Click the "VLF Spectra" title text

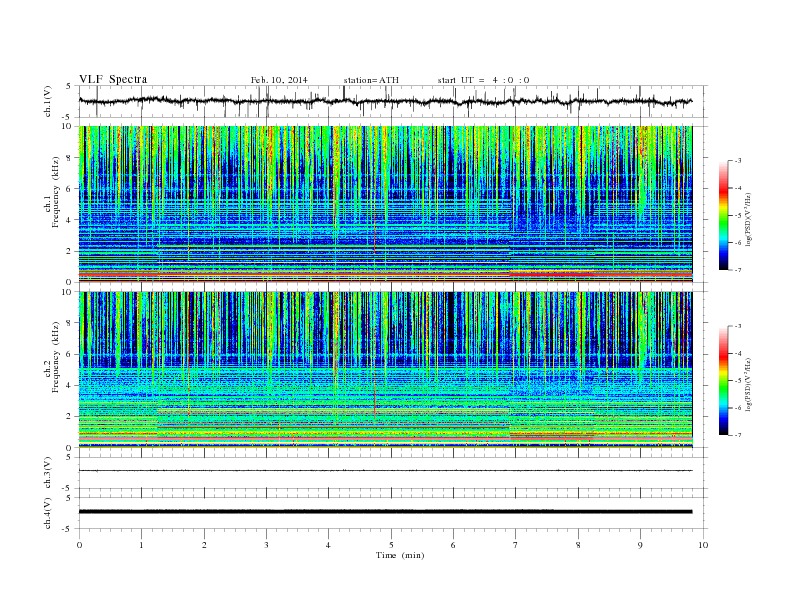113,79
